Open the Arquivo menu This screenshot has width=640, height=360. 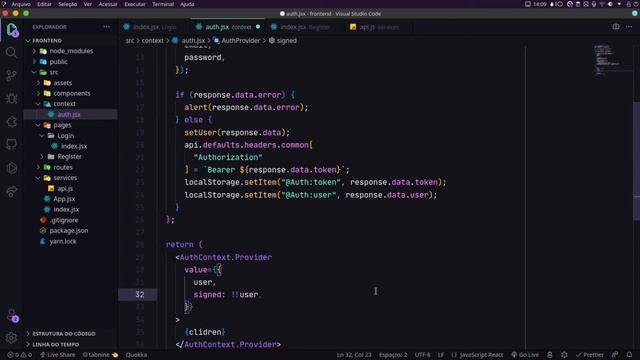(x=21, y=4)
